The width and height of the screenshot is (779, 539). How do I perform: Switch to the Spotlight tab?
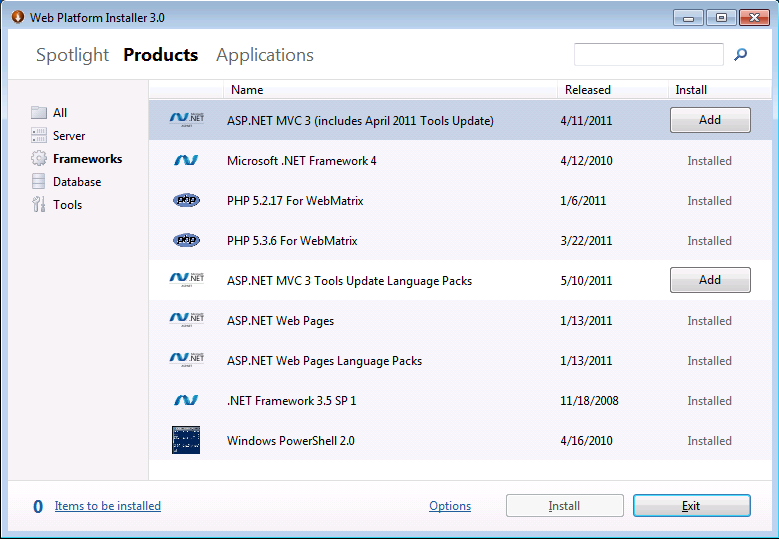[x=73, y=55]
